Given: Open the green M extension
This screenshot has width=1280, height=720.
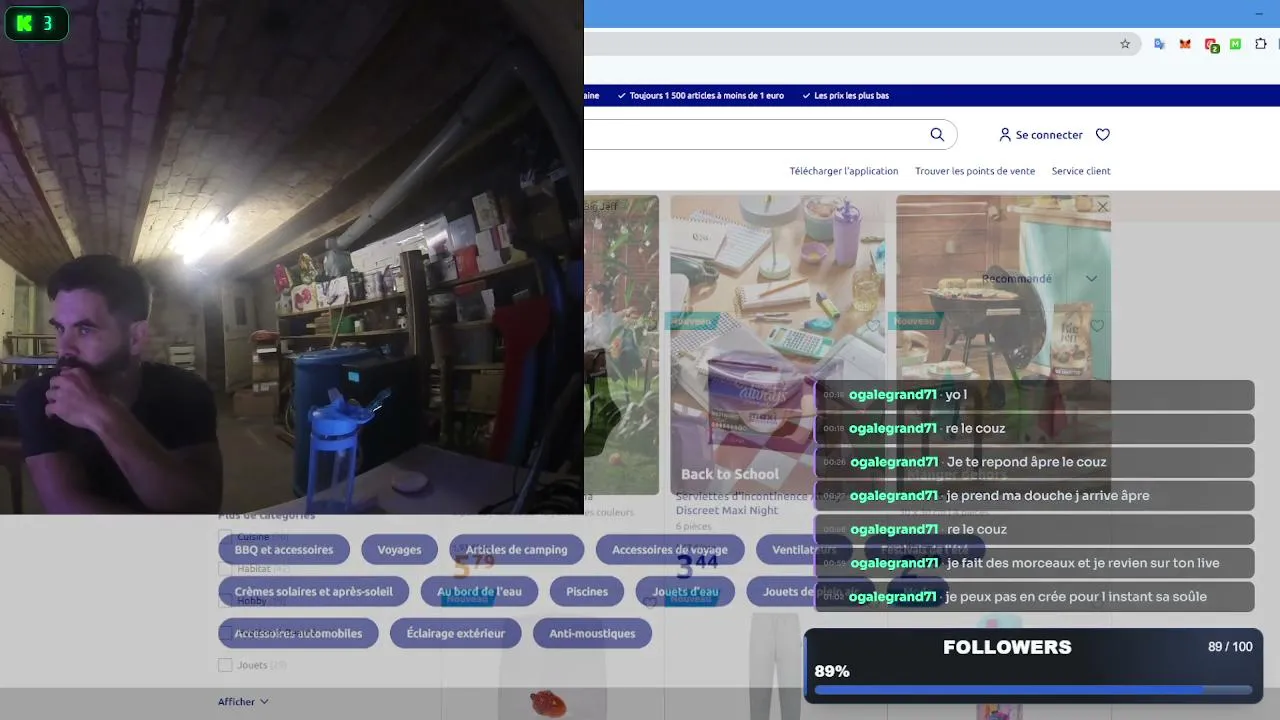Looking at the screenshot, I should click(x=1235, y=44).
